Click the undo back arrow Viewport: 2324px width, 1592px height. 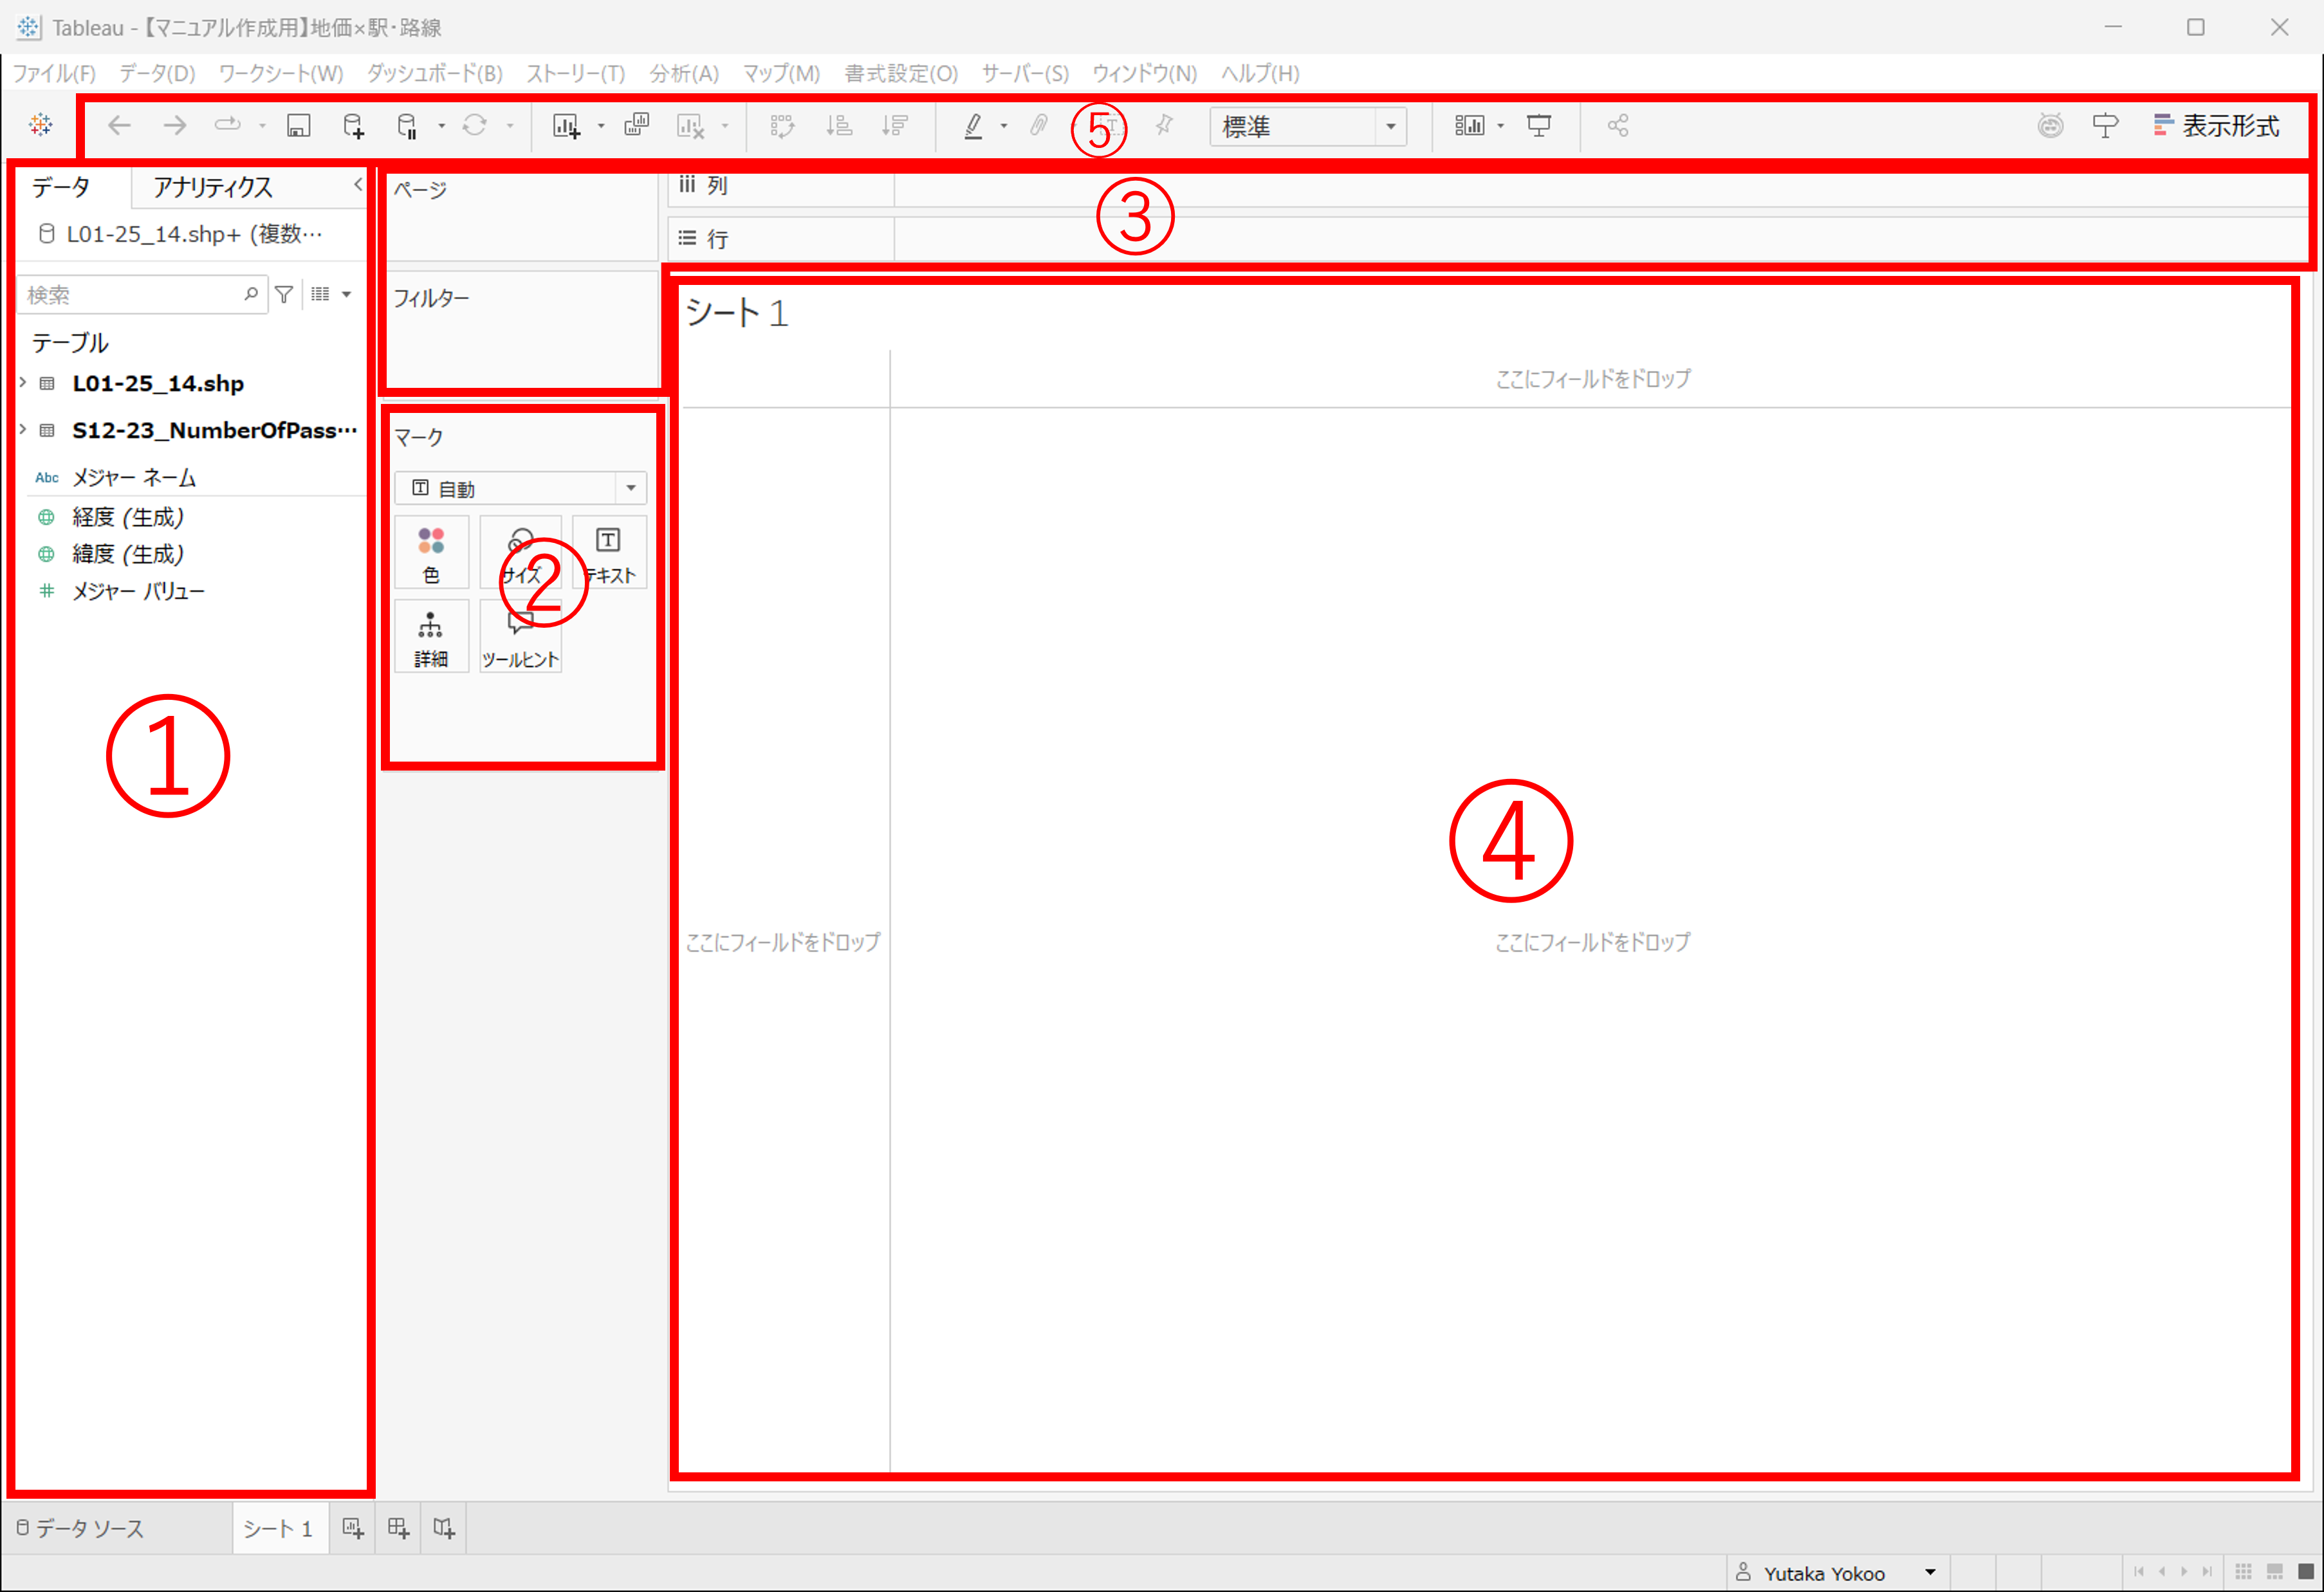tap(119, 125)
